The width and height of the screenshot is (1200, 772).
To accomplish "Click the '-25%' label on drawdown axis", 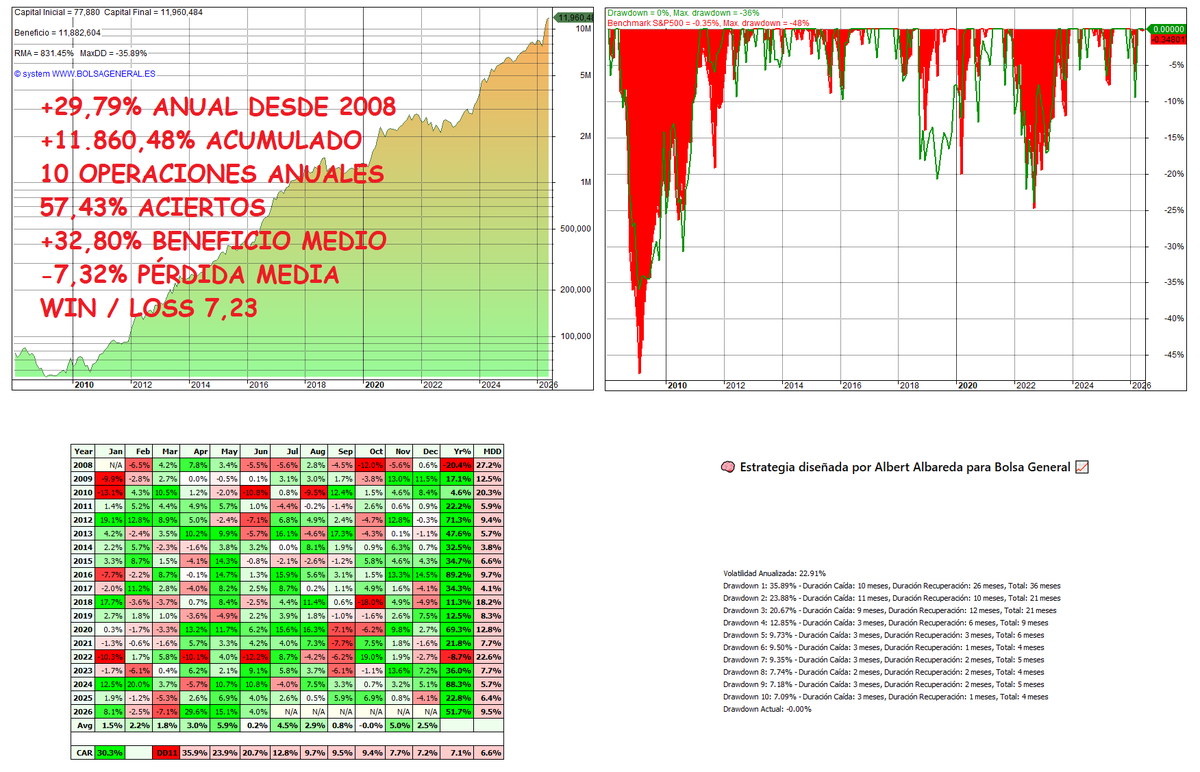I will pos(1174,210).
